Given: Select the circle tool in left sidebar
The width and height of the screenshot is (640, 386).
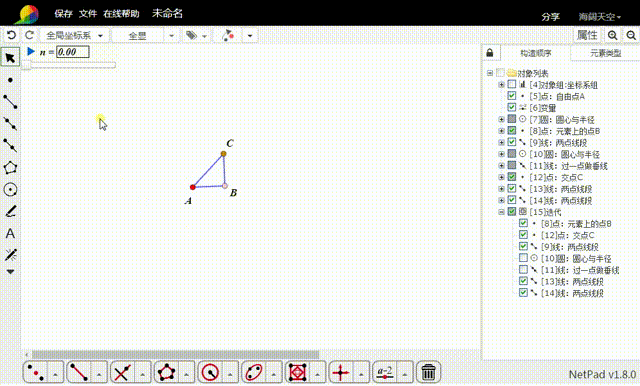Looking at the screenshot, I should click(10, 189).
